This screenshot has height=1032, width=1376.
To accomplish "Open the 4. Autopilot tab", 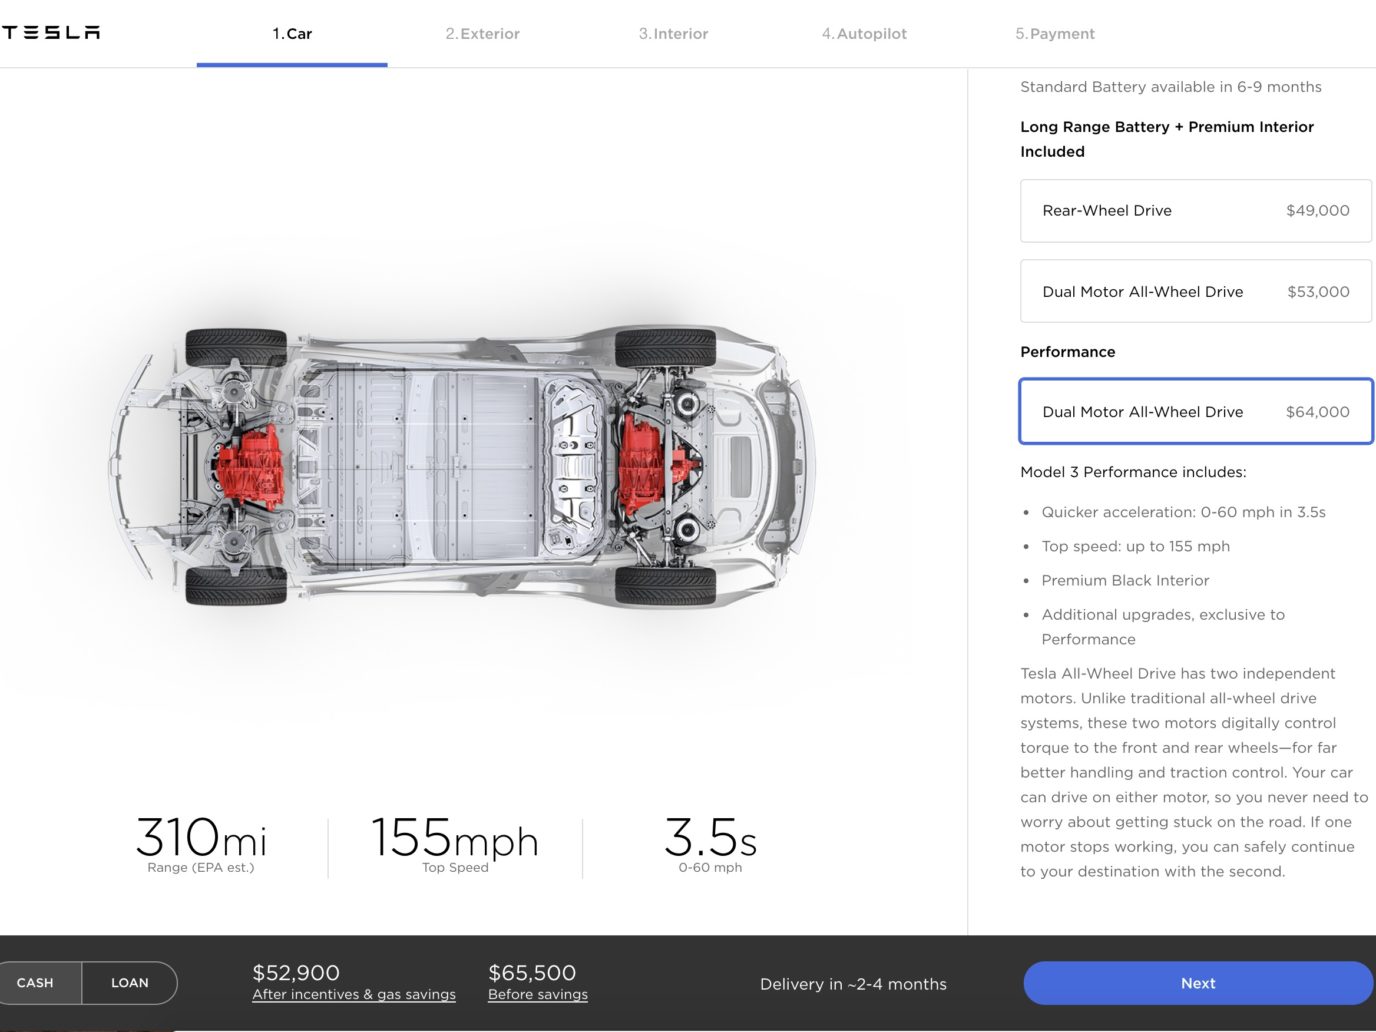I will pyautogui.click(x=864, y=34).
